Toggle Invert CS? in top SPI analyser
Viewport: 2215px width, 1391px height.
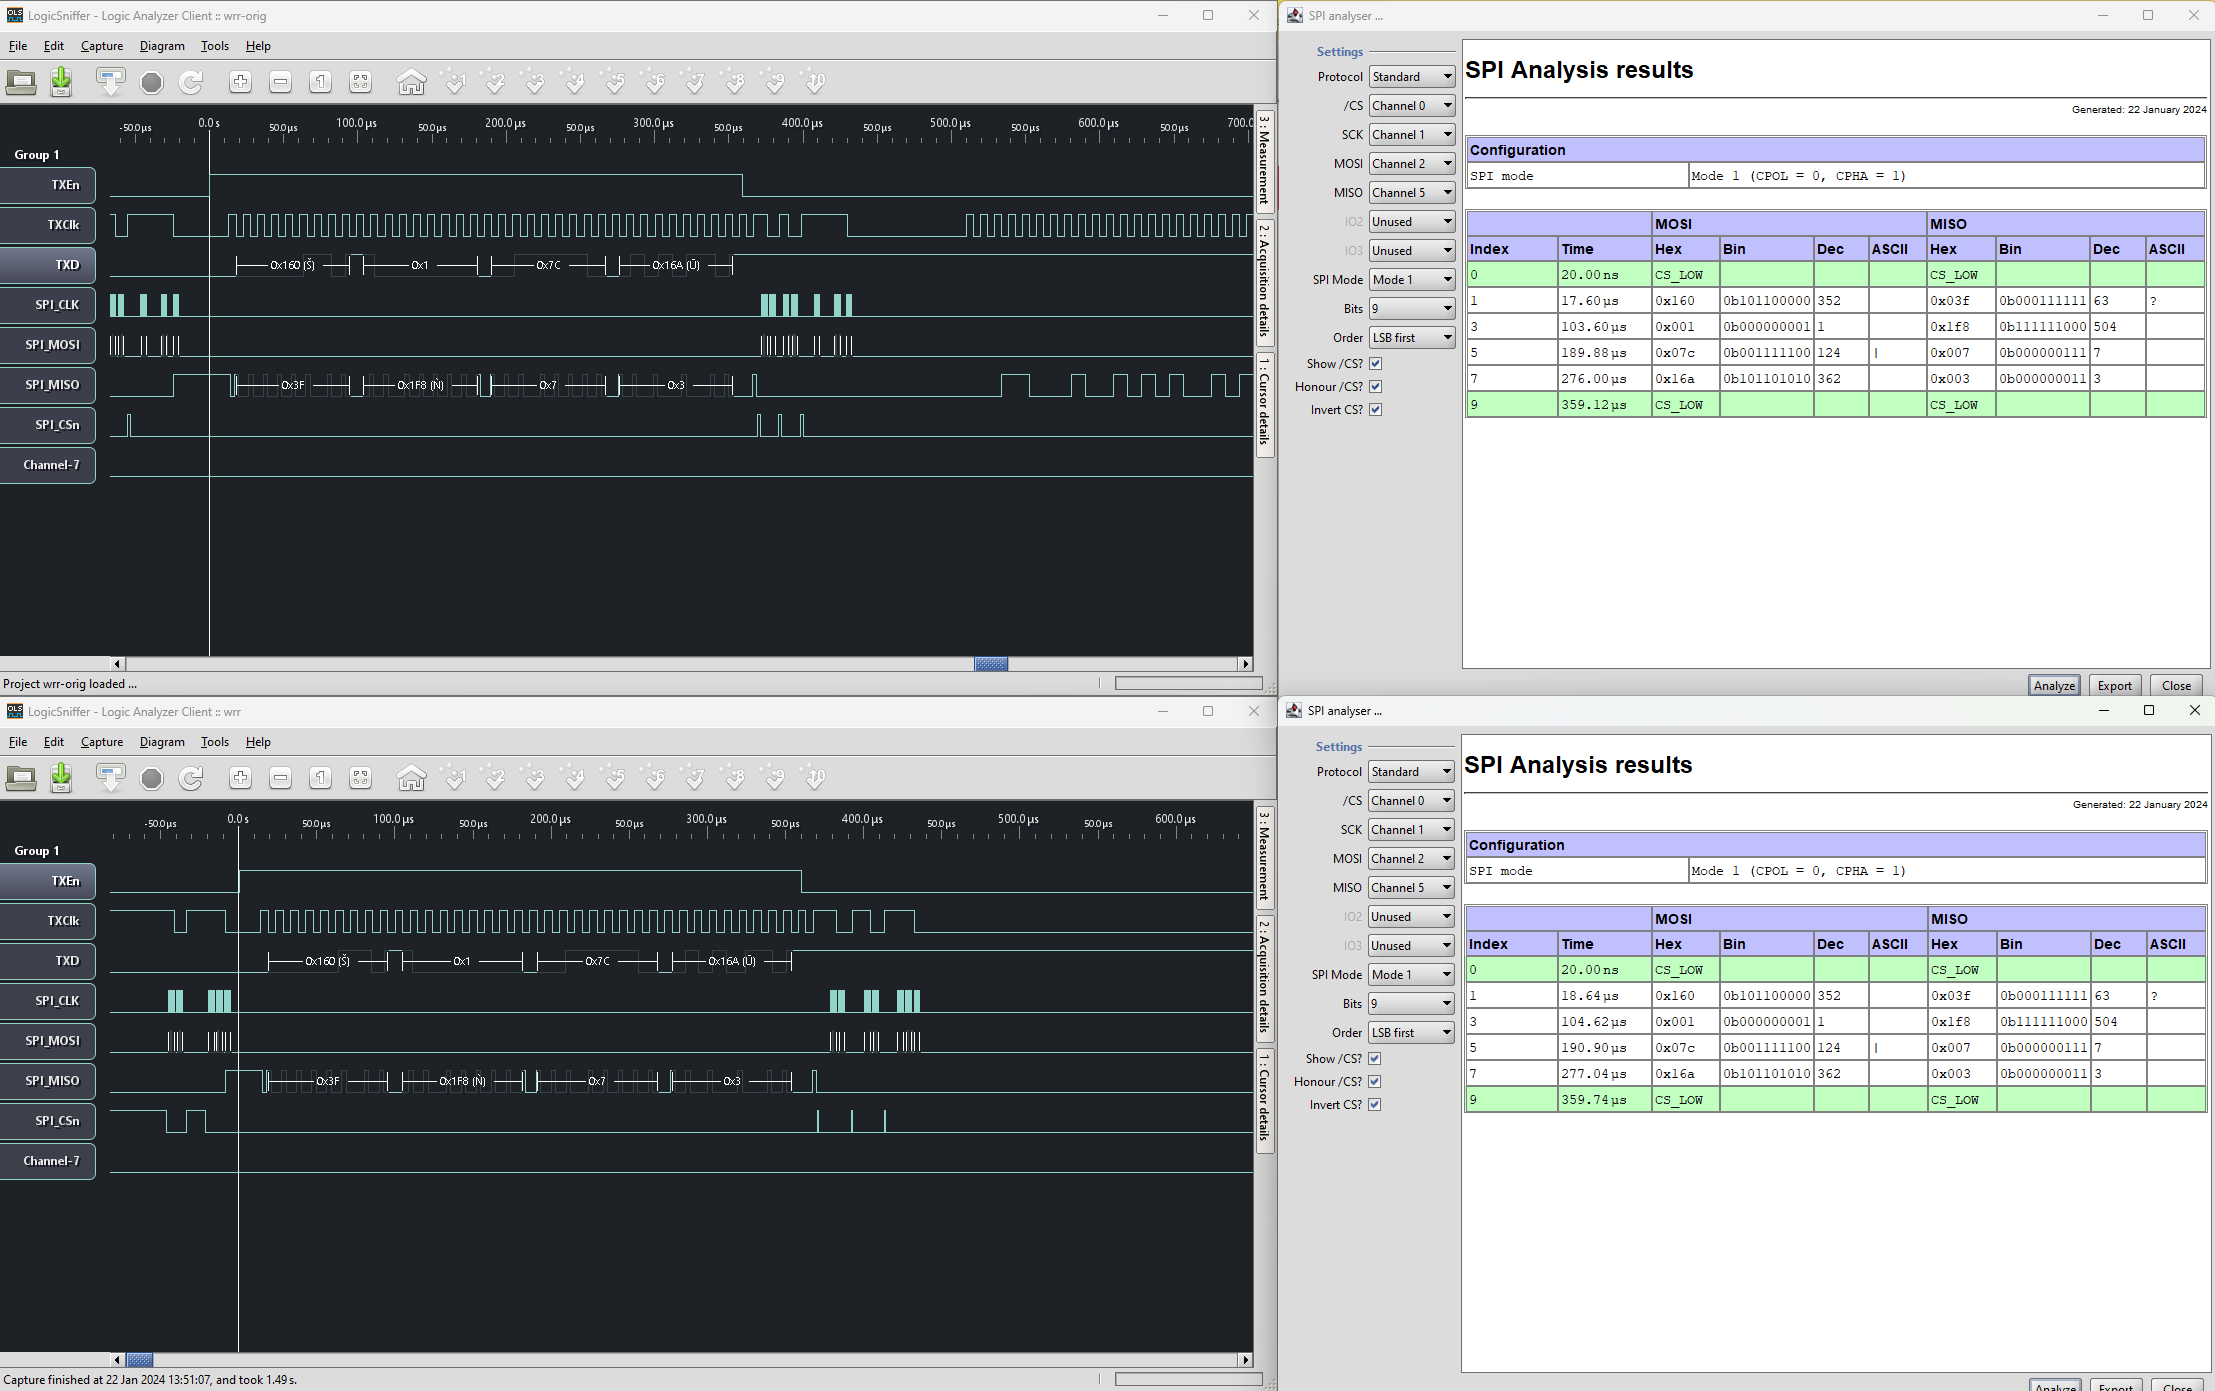point(1376,410)
